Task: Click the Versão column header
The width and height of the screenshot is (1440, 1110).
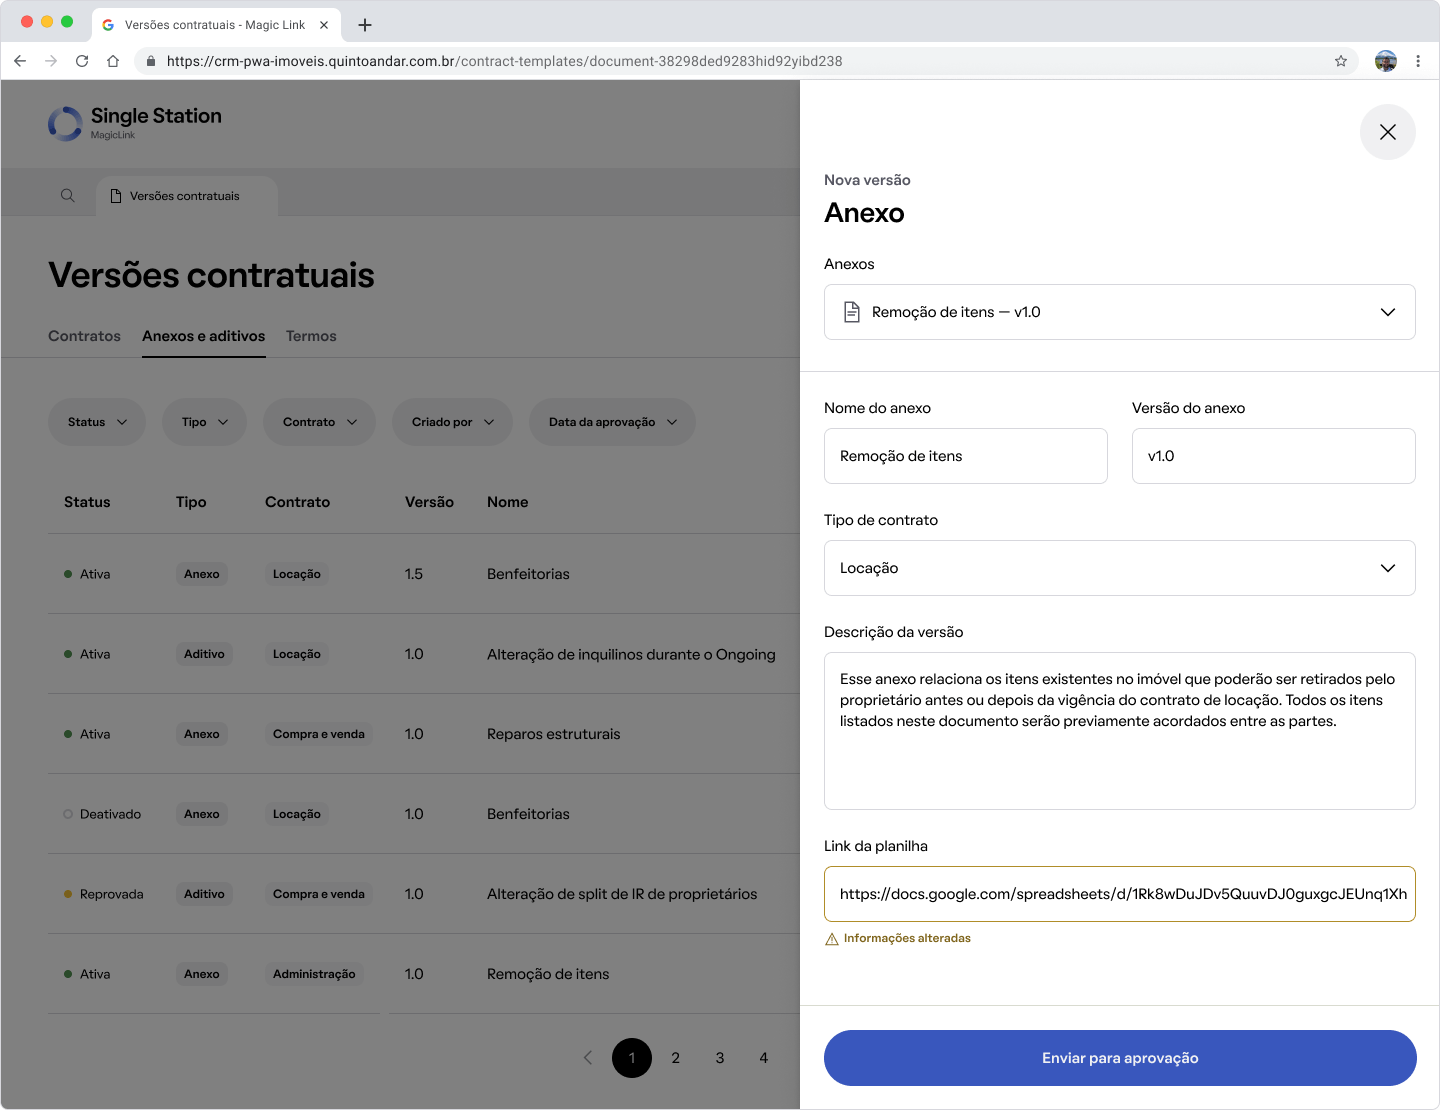Action: (429, 502)
